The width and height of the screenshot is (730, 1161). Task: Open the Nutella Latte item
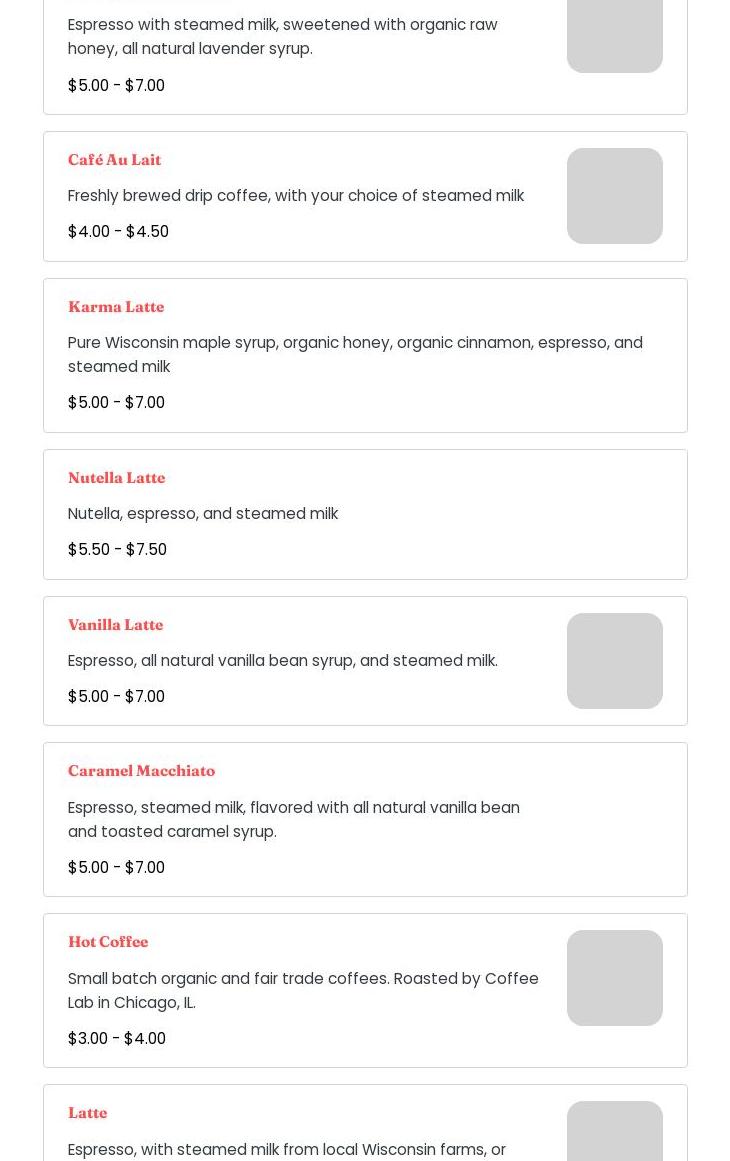(x=116, y=478)
